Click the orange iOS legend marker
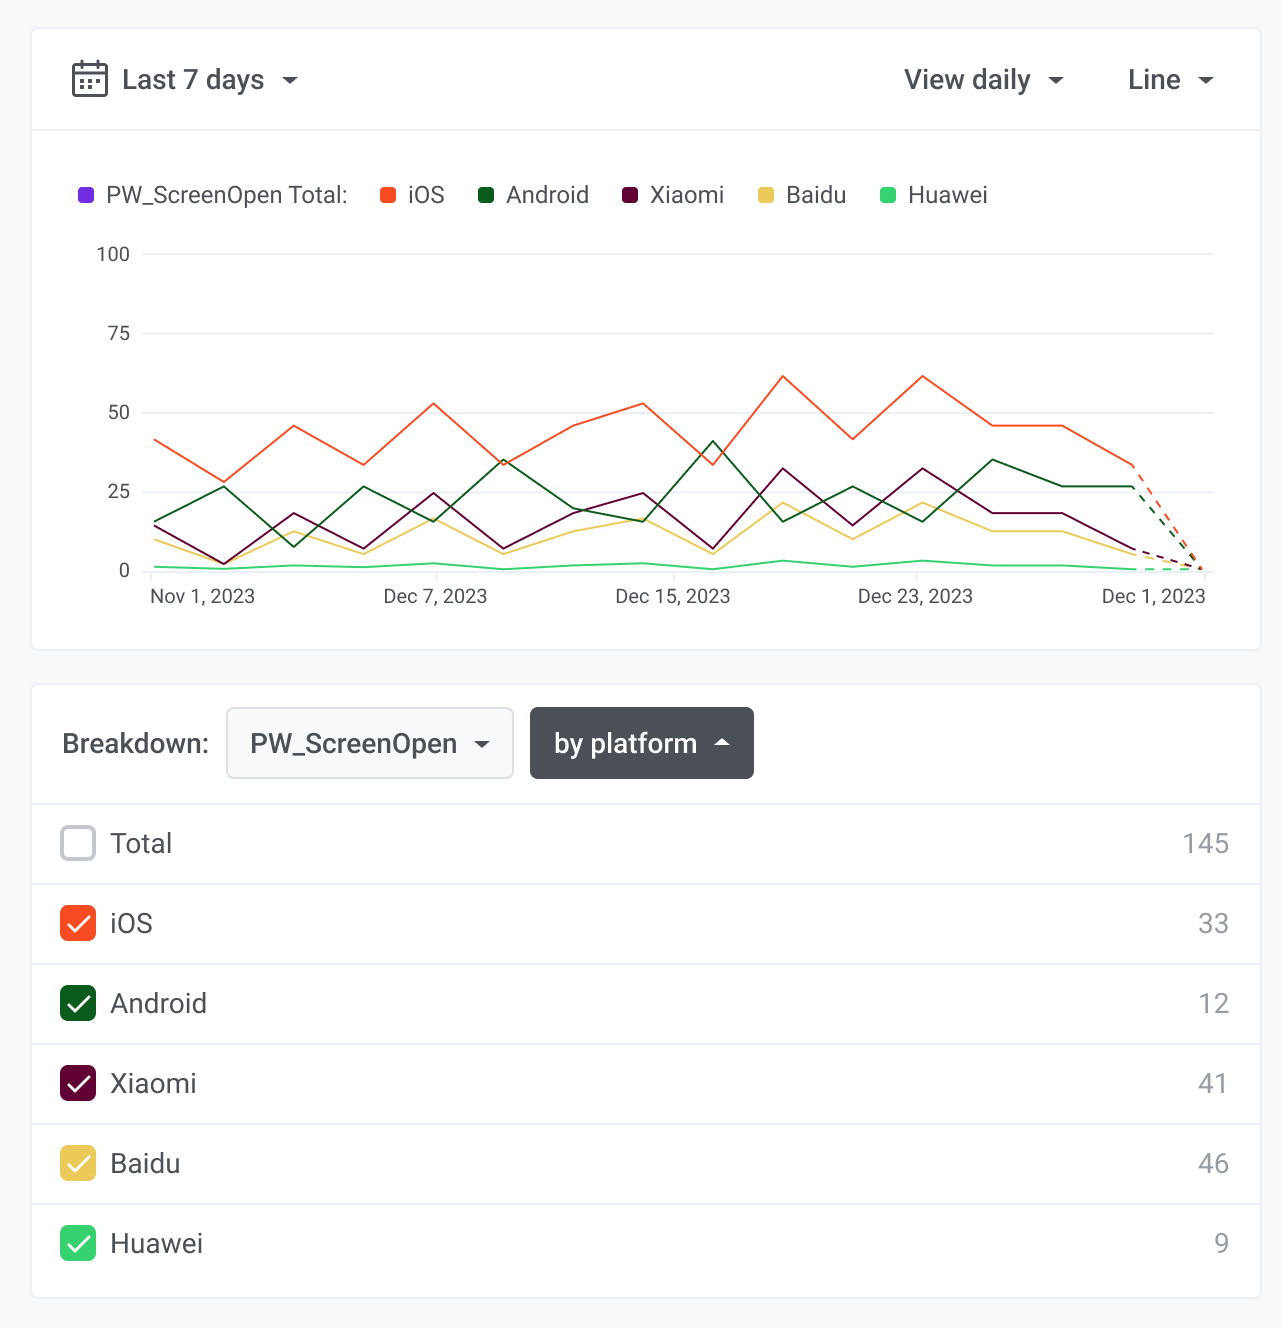 [x=388, y=195]
